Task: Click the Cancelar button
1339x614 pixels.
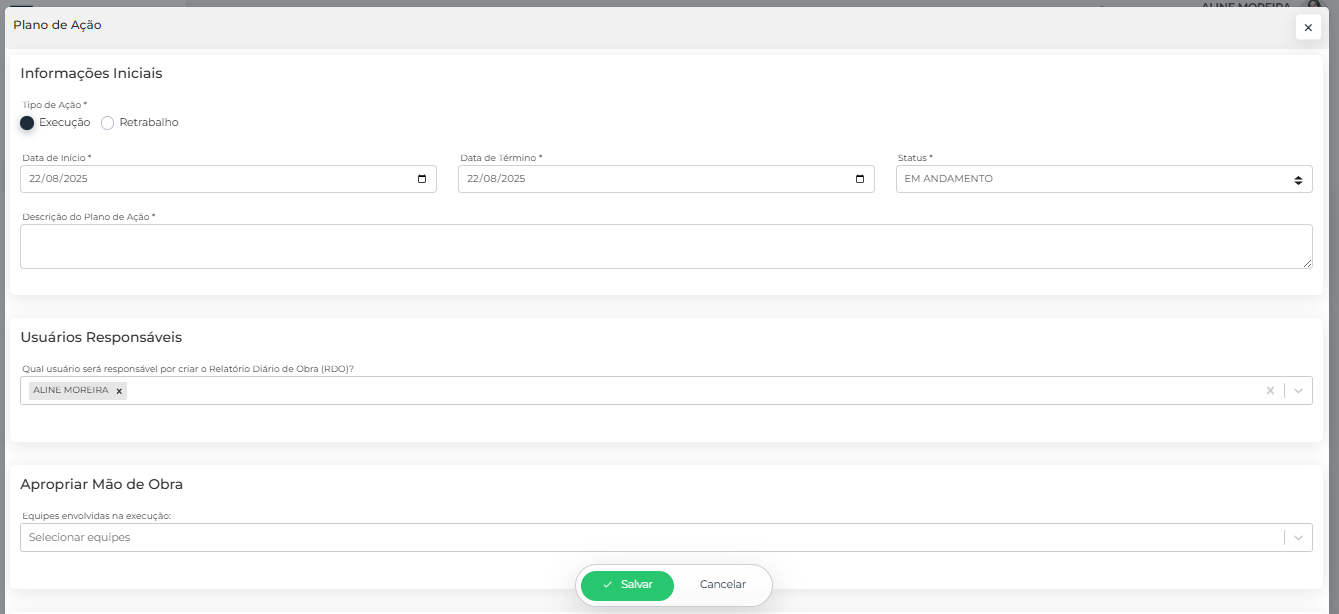Action: tap(722, 585)
